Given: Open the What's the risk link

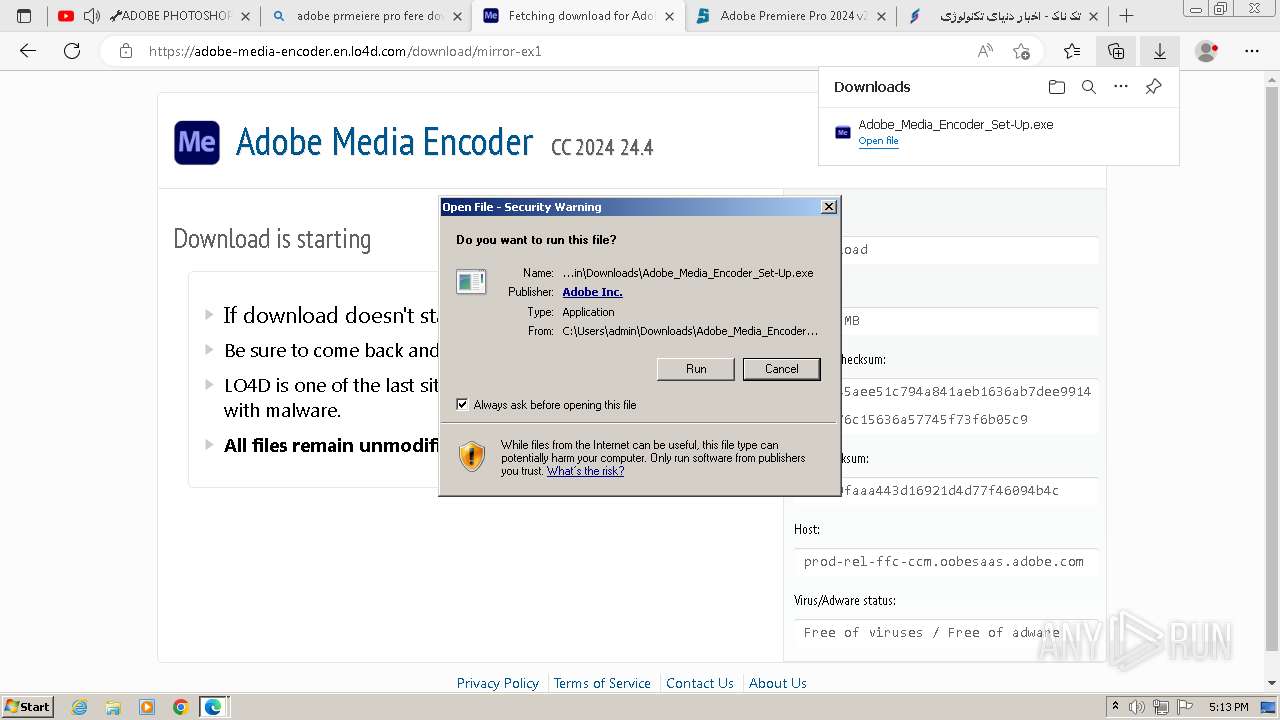Looking at the screenshot, I should (x=585, y=471).
